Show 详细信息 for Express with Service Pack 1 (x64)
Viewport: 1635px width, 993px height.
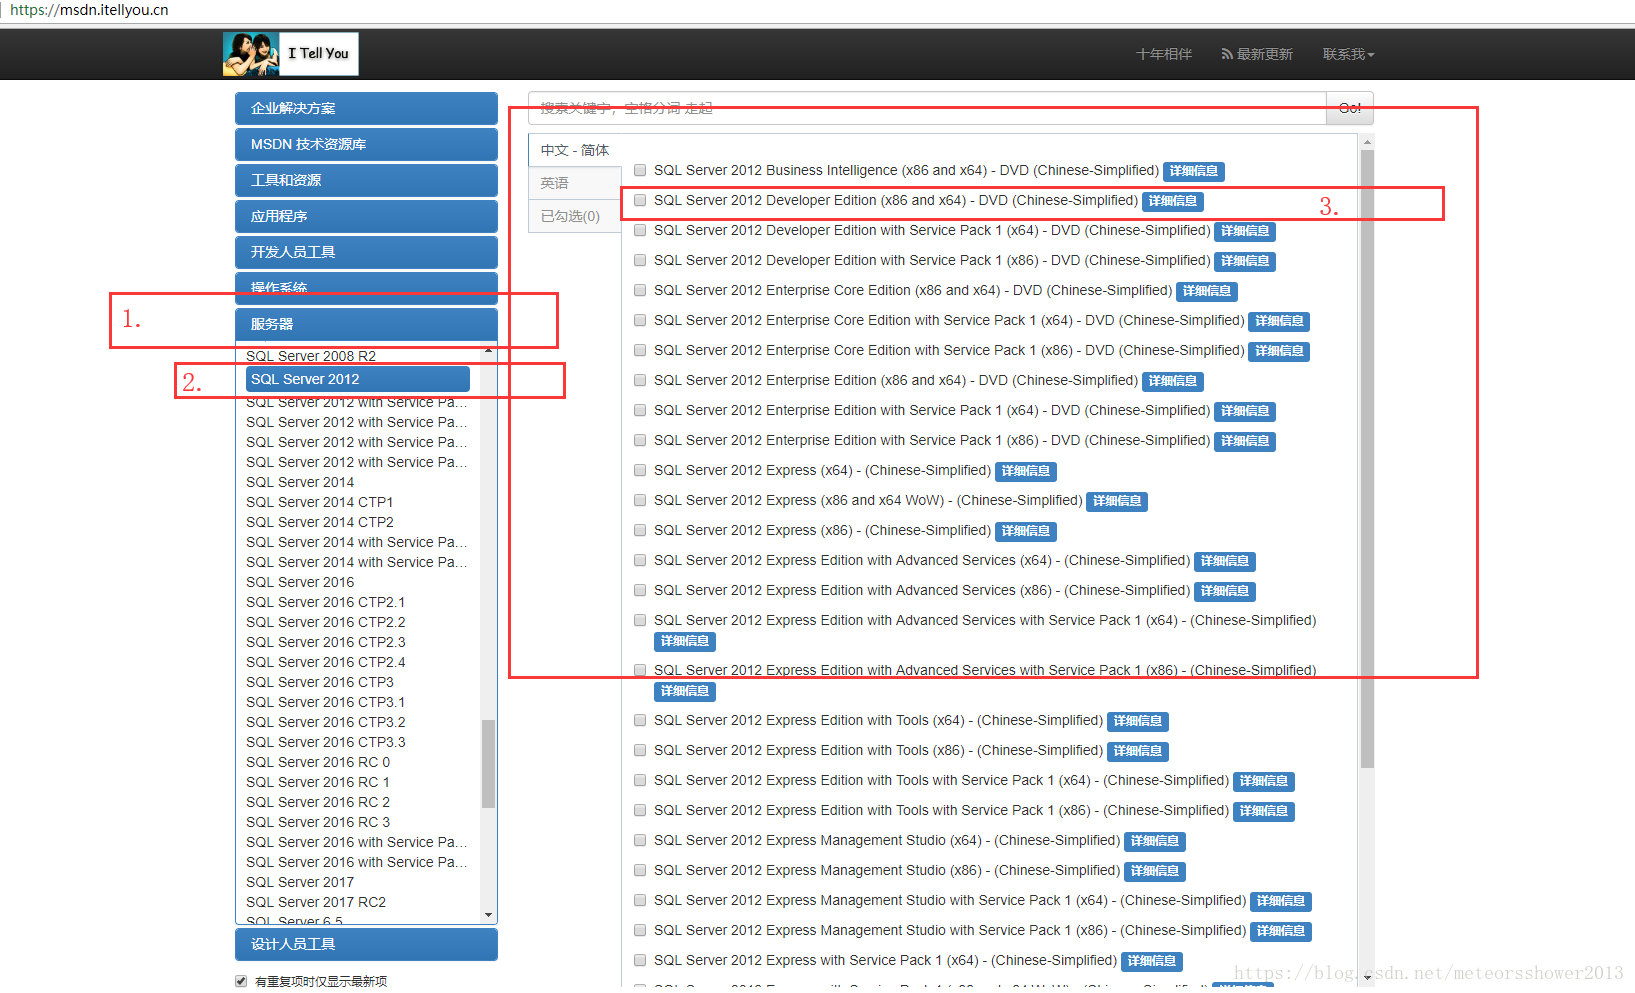[x=1152, y=961]
